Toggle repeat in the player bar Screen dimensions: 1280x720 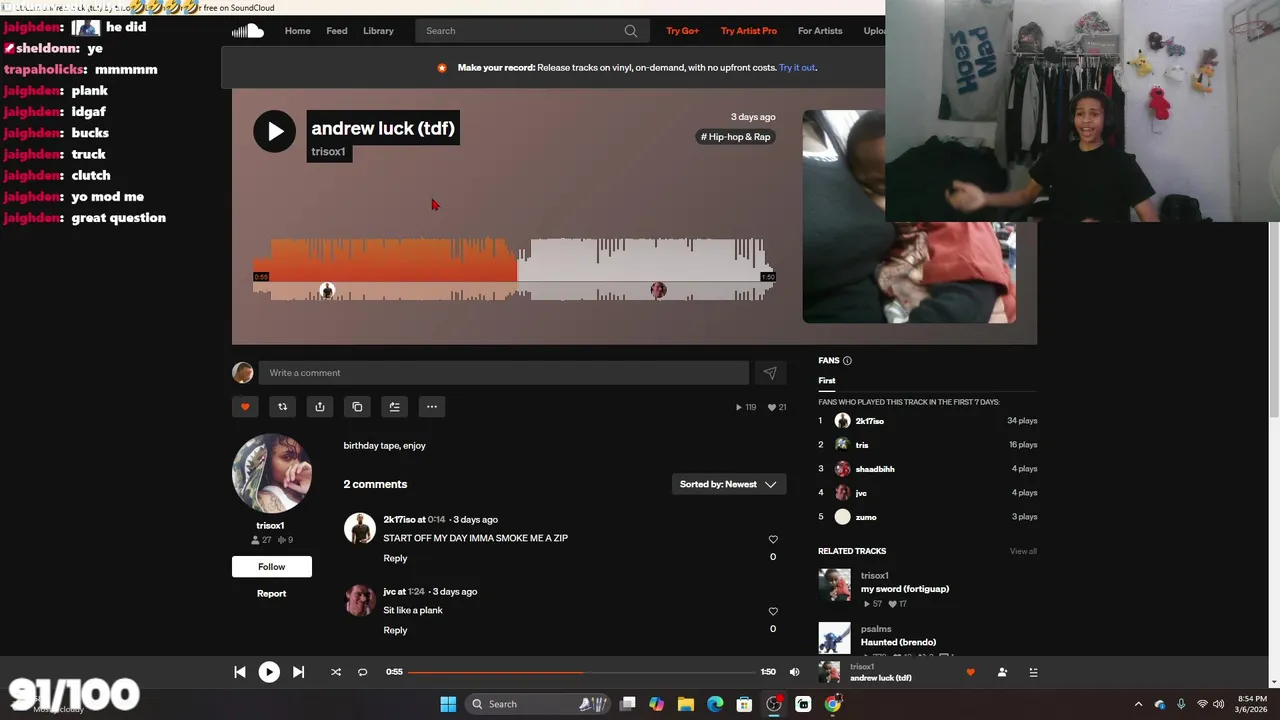click(363, 672)
